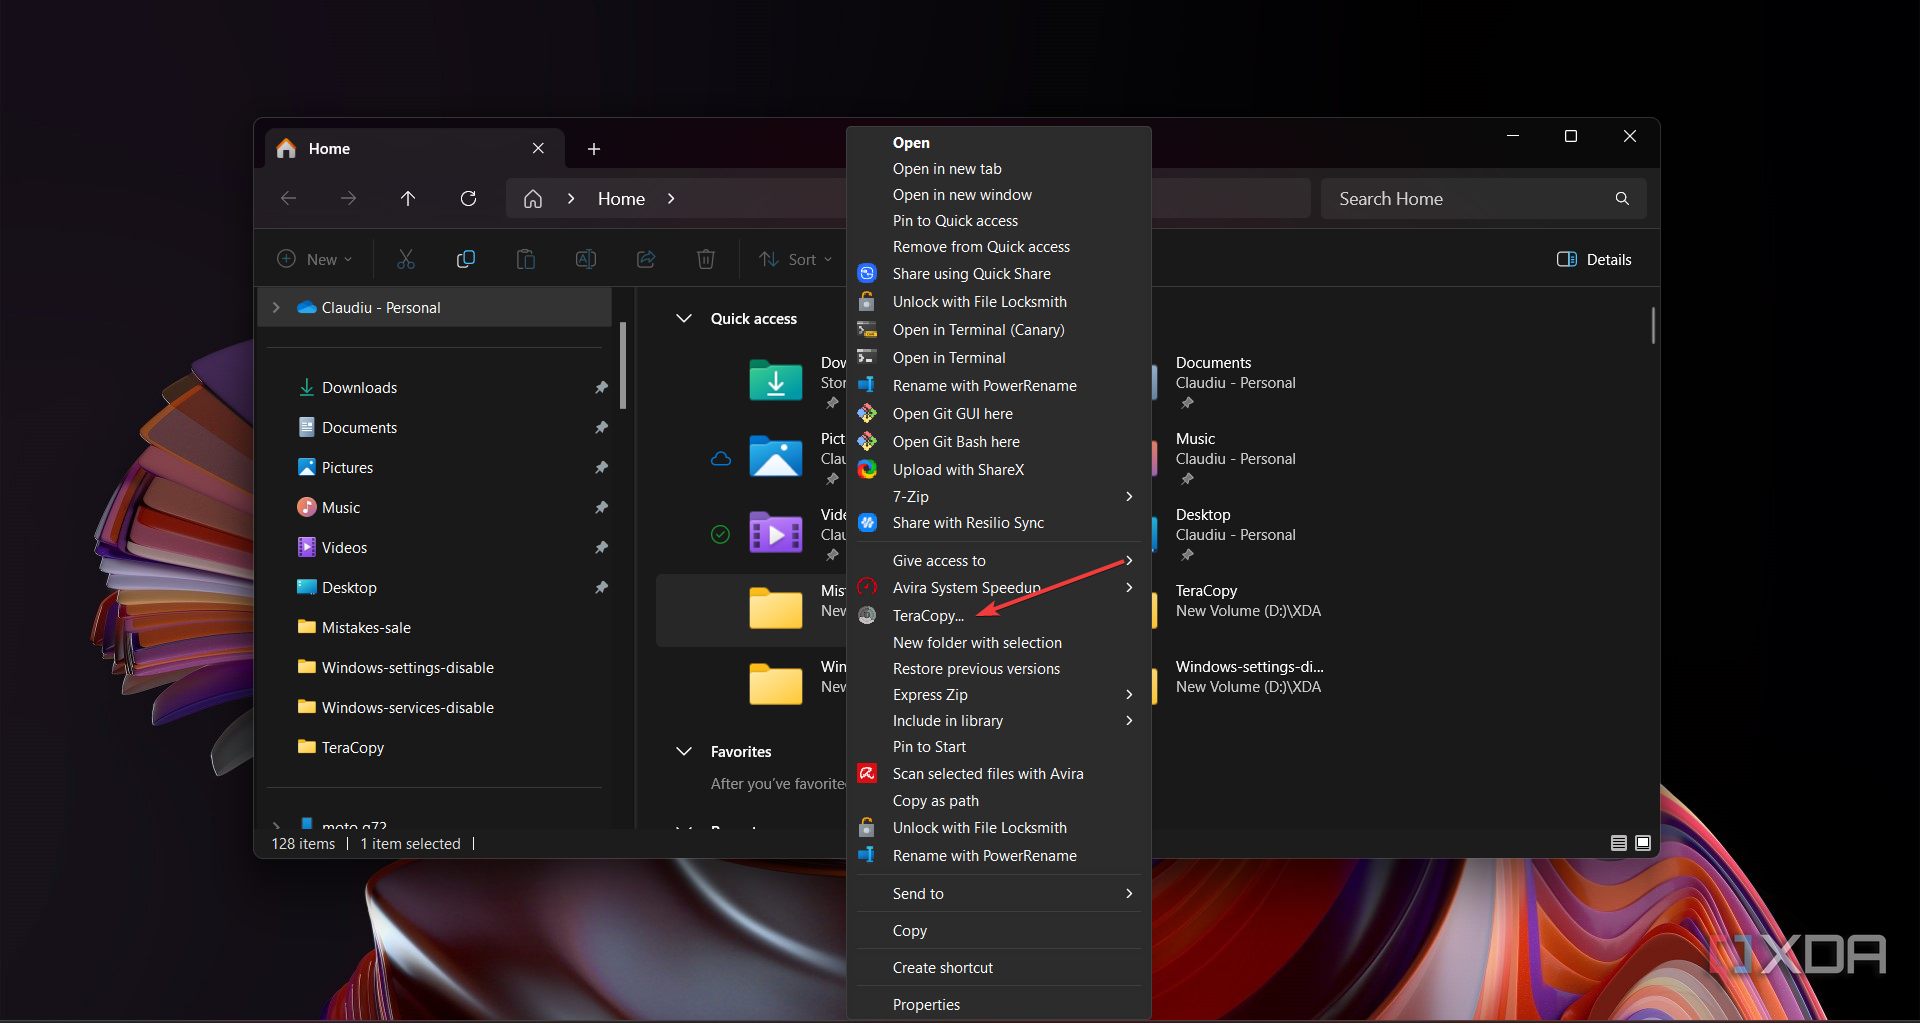Toggle the Details pane button
This screenshot has width=1920, height=1023.
[x=1594, y=259]
